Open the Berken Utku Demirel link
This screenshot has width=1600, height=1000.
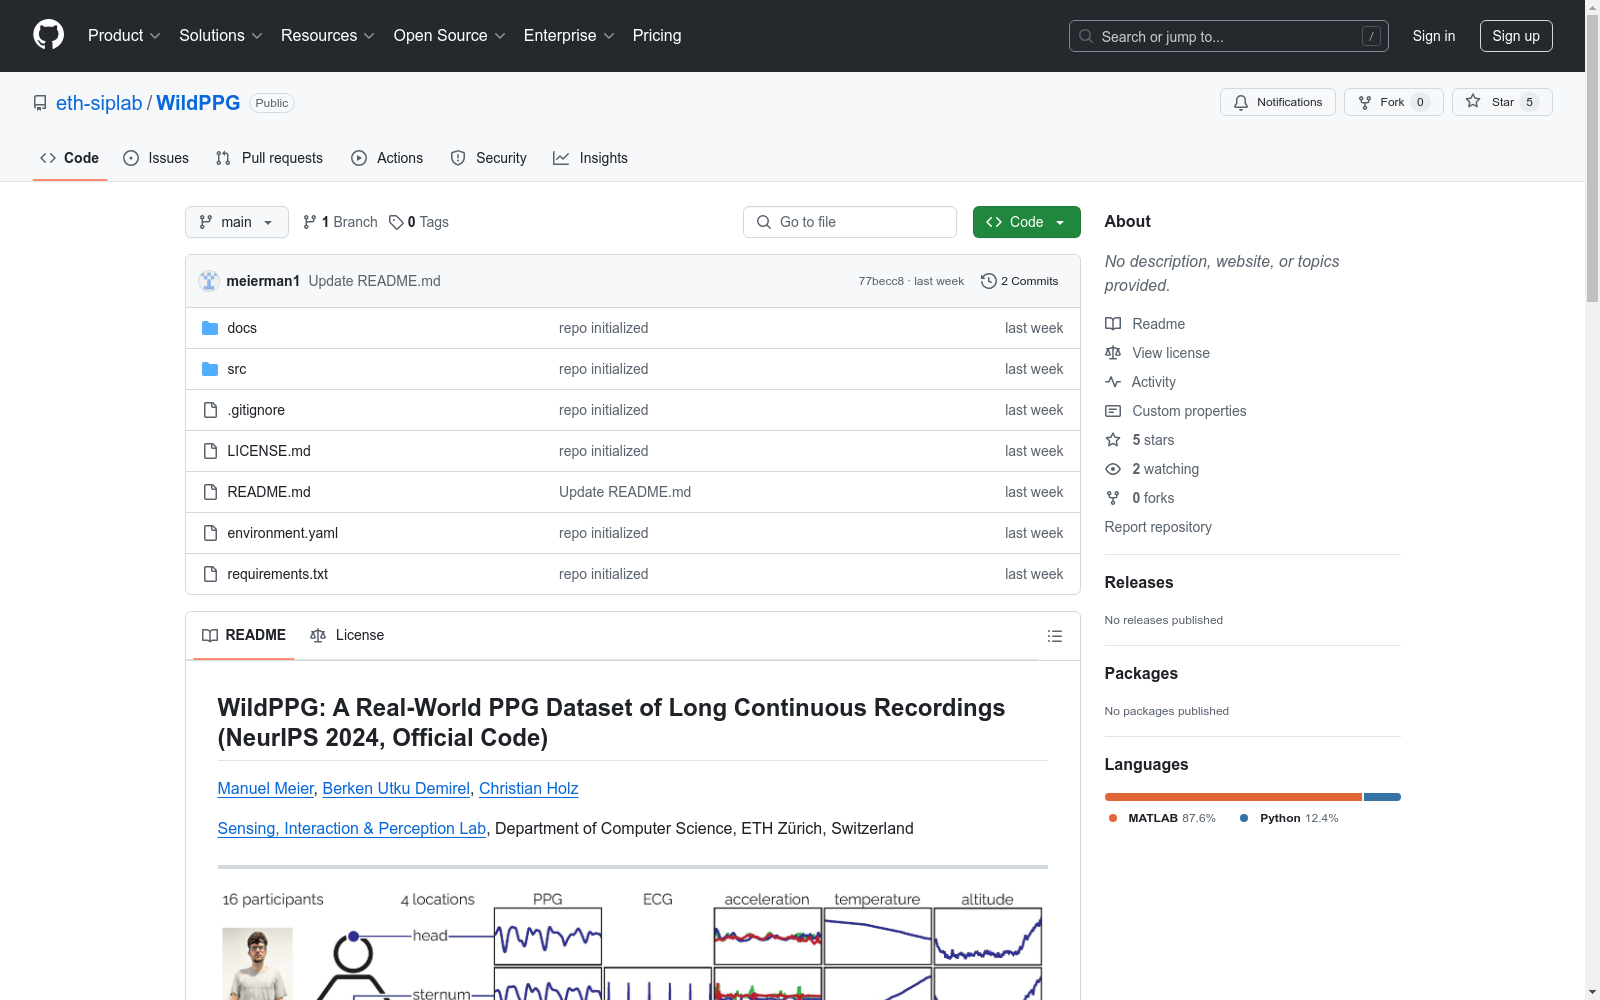coord(396,788)
